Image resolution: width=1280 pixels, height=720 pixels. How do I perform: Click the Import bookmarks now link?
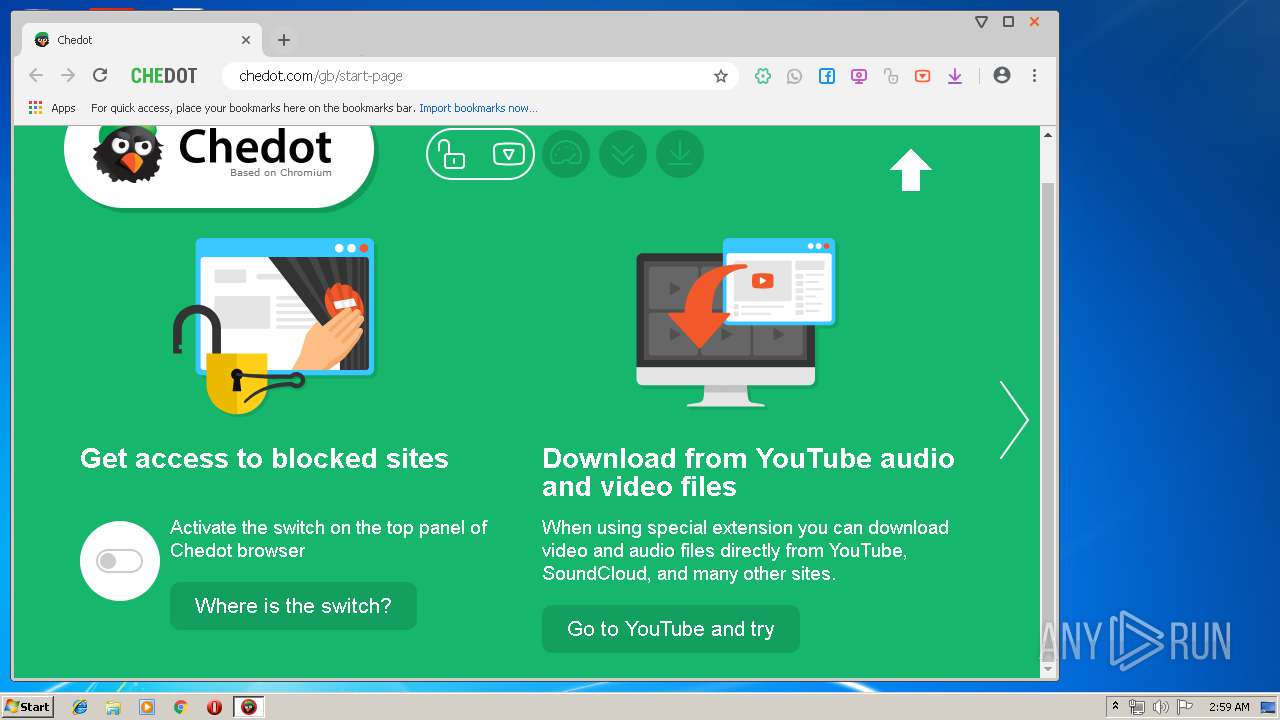(478, 108)
